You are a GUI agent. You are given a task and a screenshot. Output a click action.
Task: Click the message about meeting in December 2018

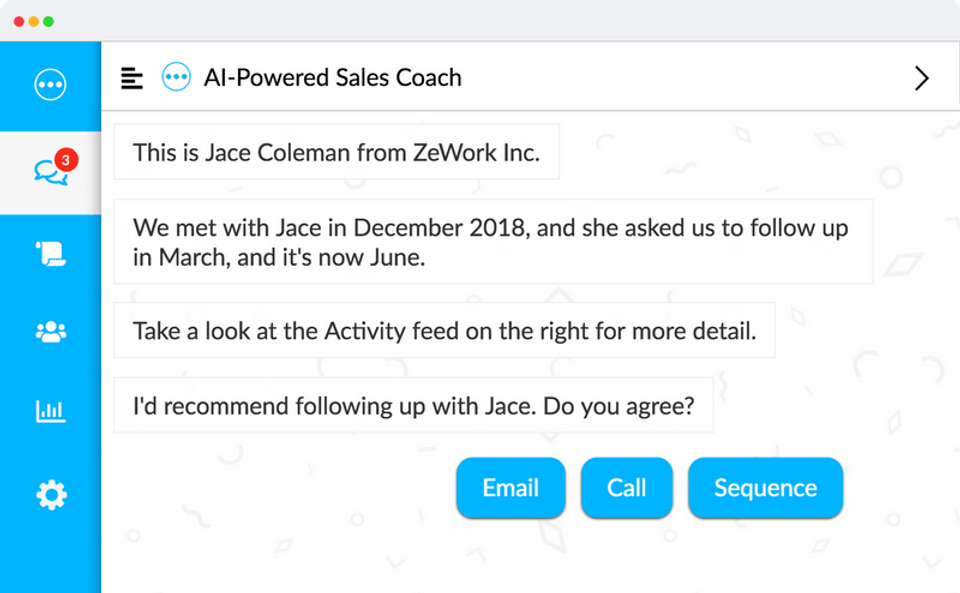[492, 242]
